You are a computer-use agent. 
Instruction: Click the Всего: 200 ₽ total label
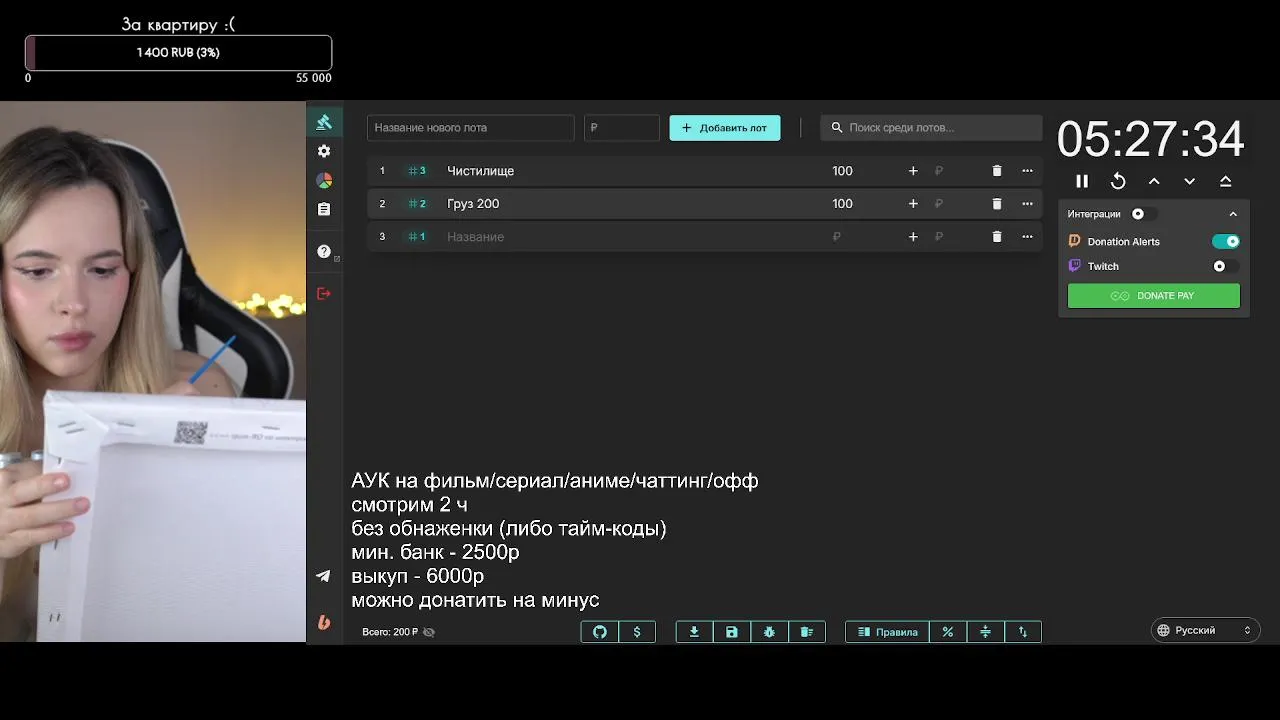[x=390, y=632]
